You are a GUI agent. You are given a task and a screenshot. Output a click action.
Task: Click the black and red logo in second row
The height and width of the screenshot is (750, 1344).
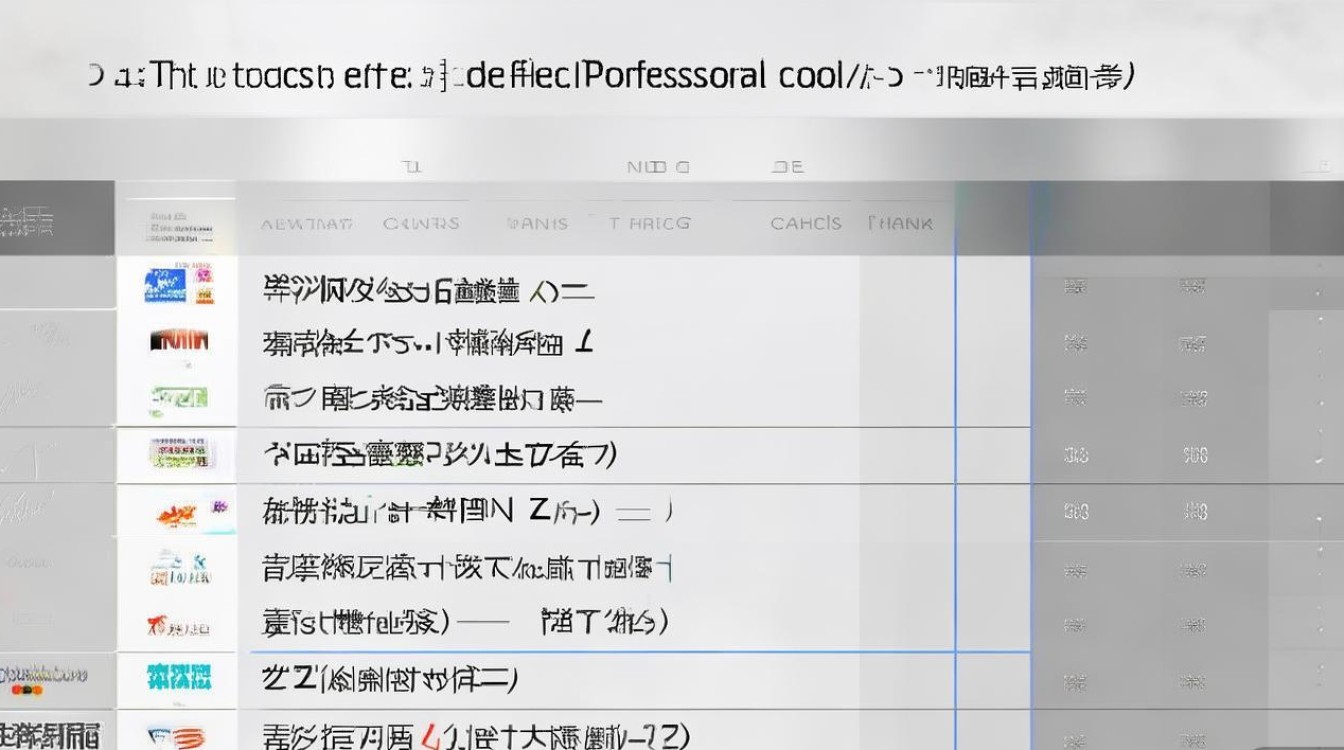click(x=178, y=343)
